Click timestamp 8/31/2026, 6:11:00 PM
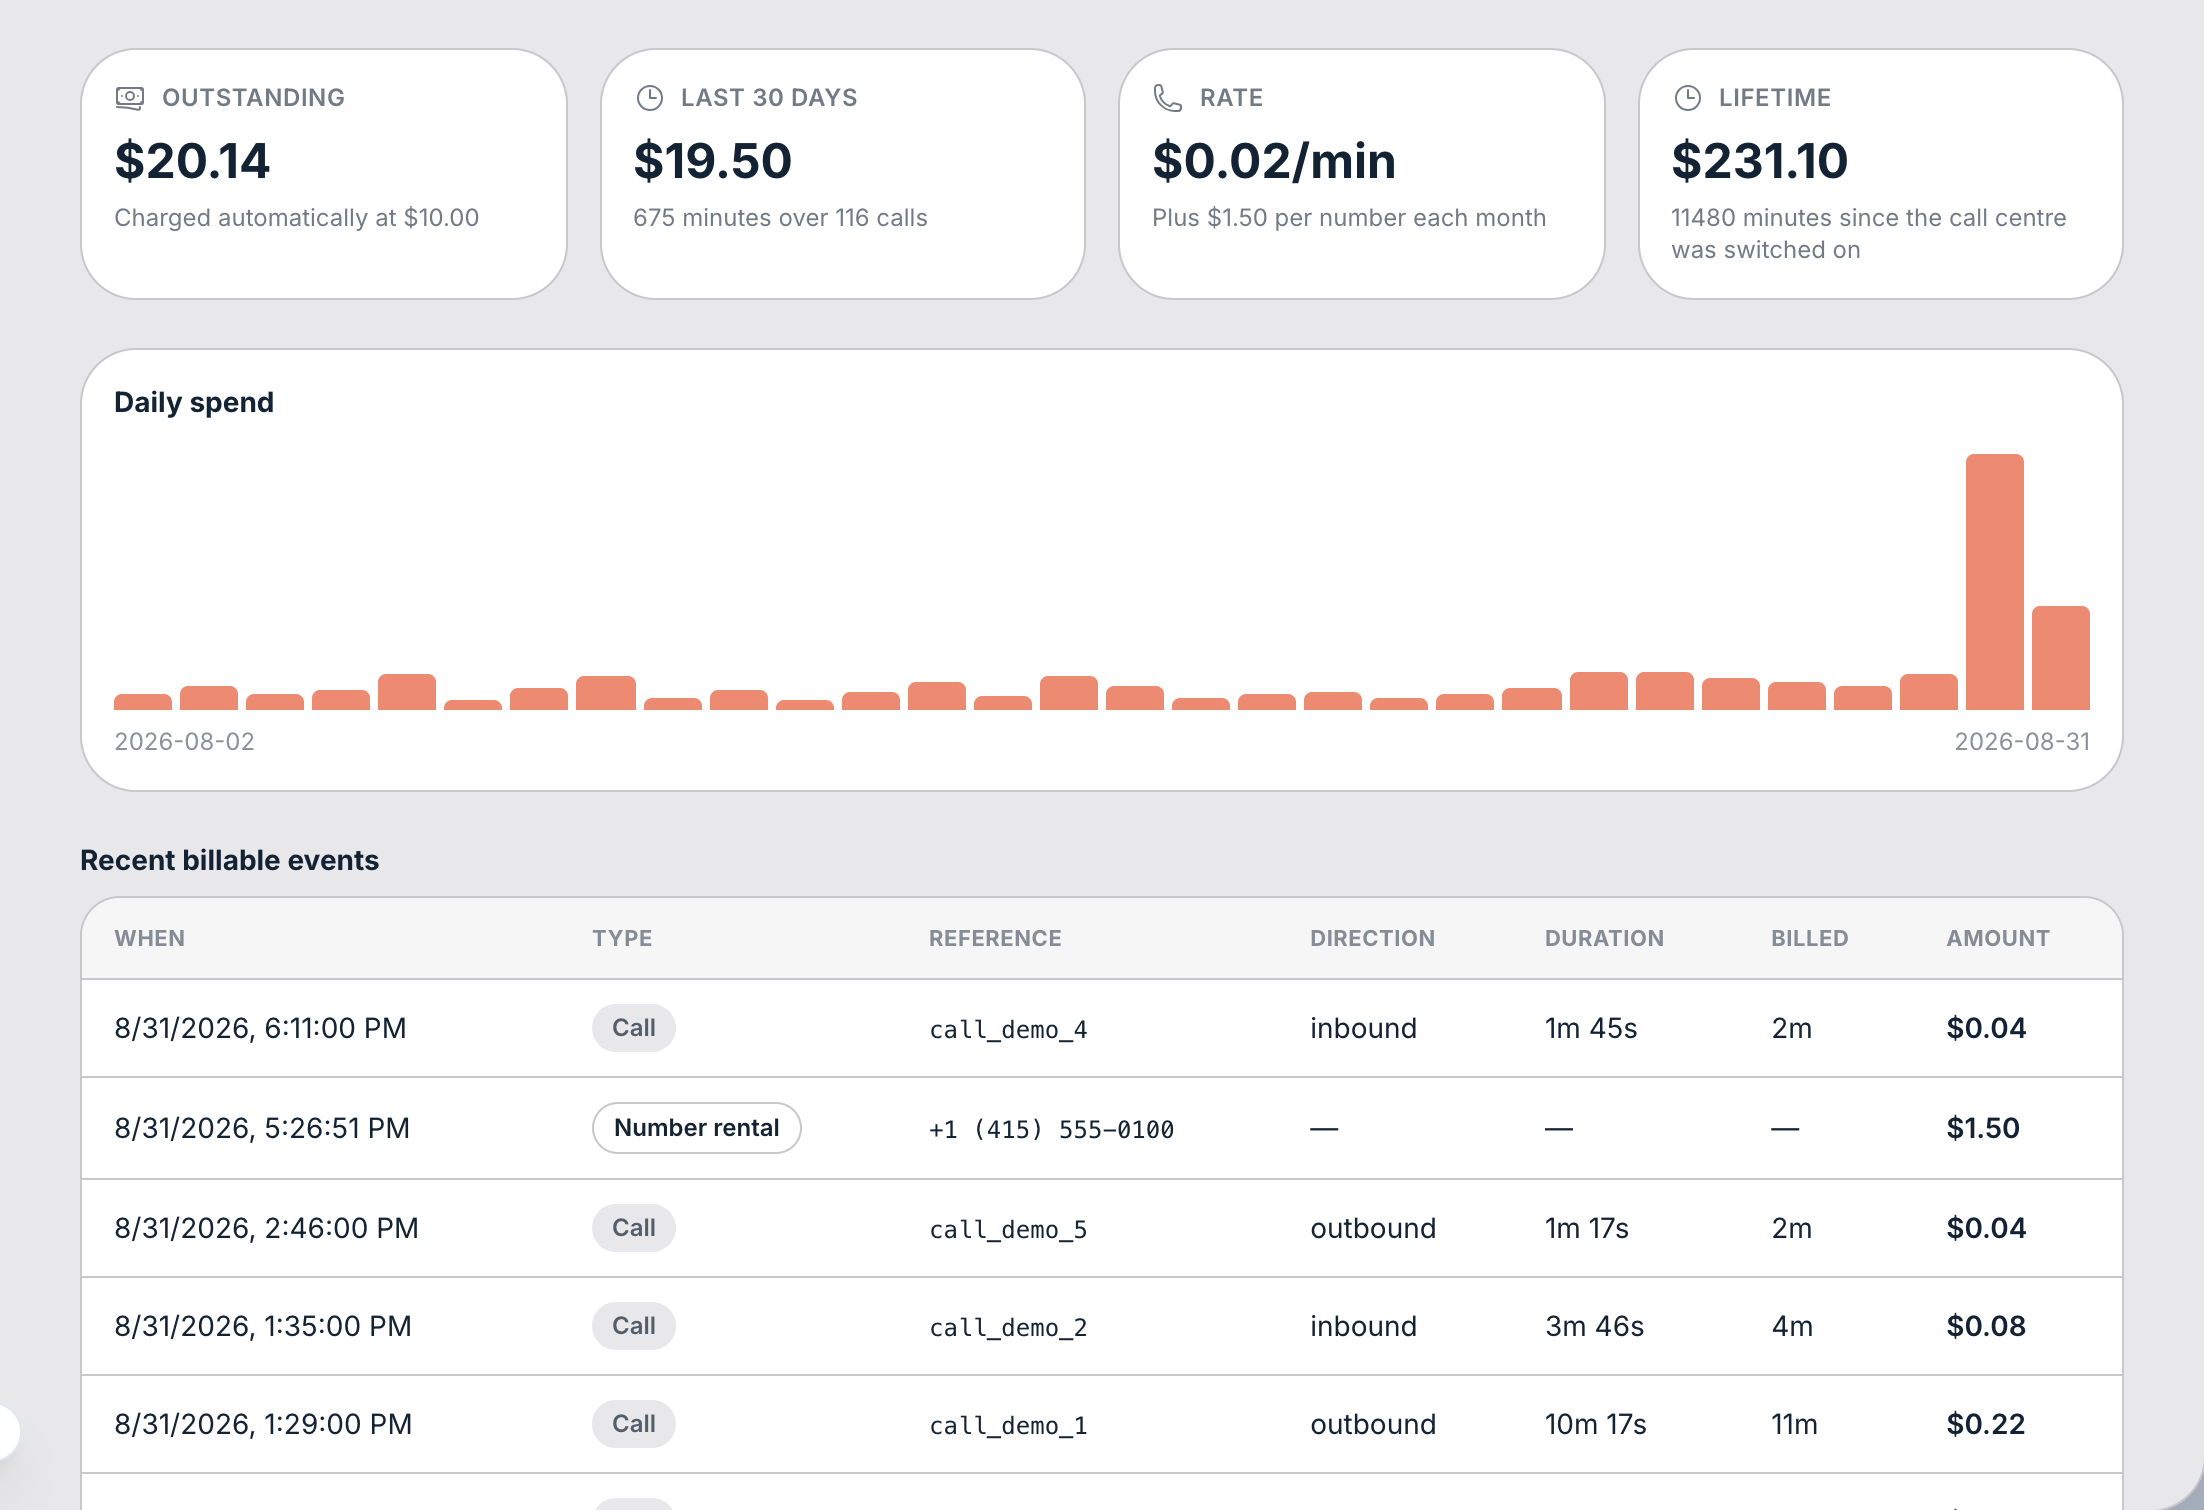Screen dimensions: 2204x1510 261,1028
